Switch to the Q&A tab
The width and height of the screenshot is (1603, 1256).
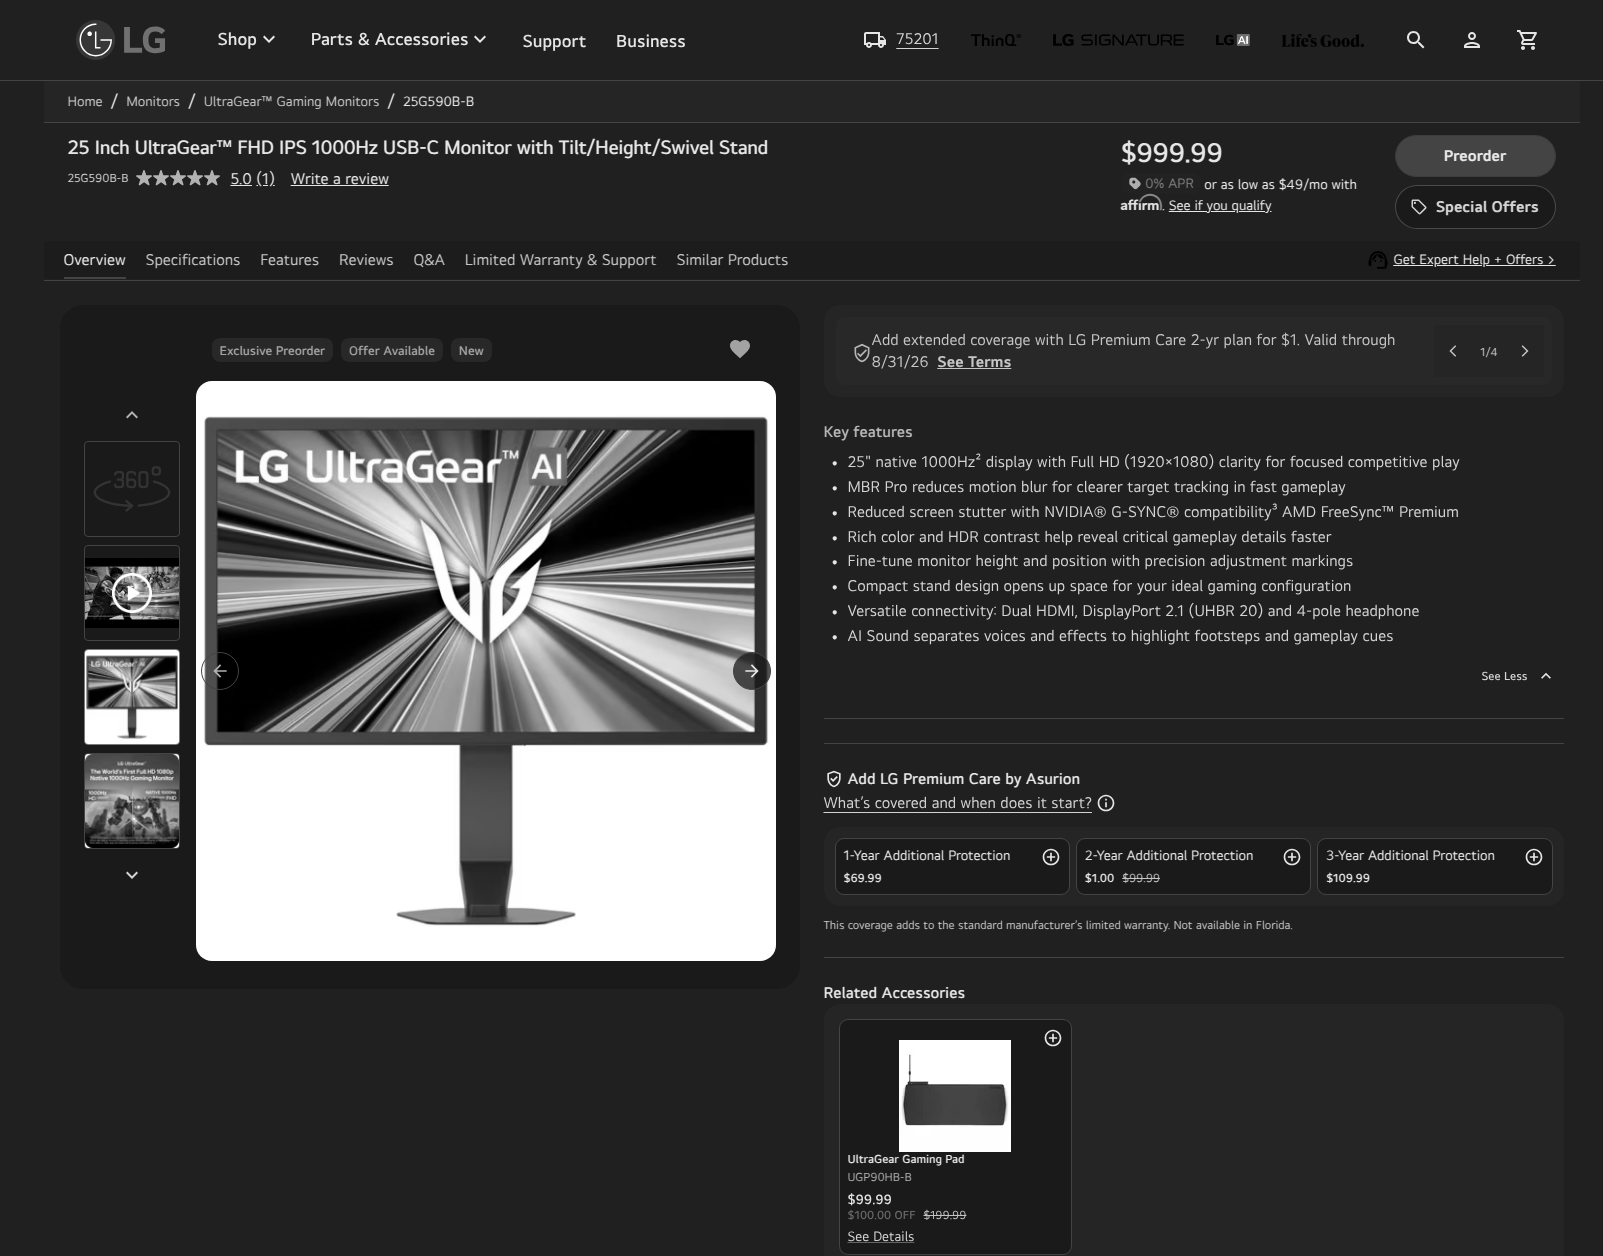(429, 260)
